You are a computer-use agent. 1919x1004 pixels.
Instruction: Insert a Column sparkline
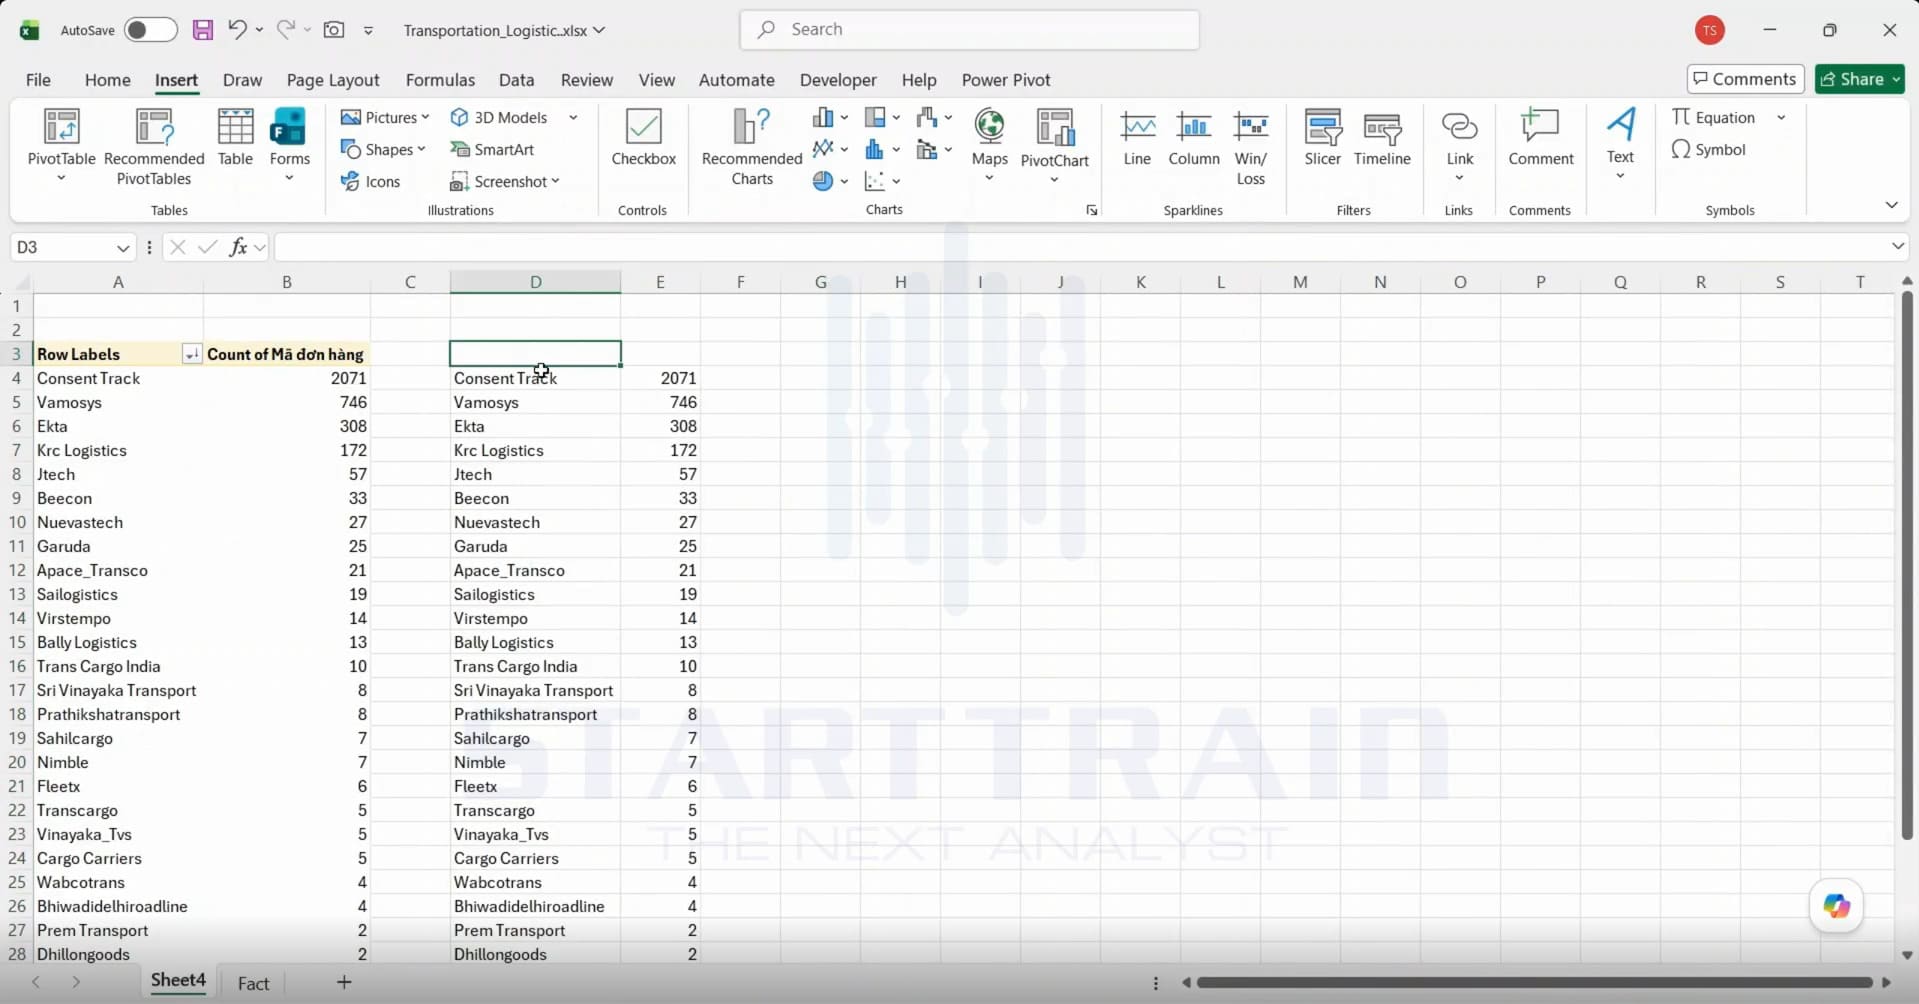pos(1194,137)
